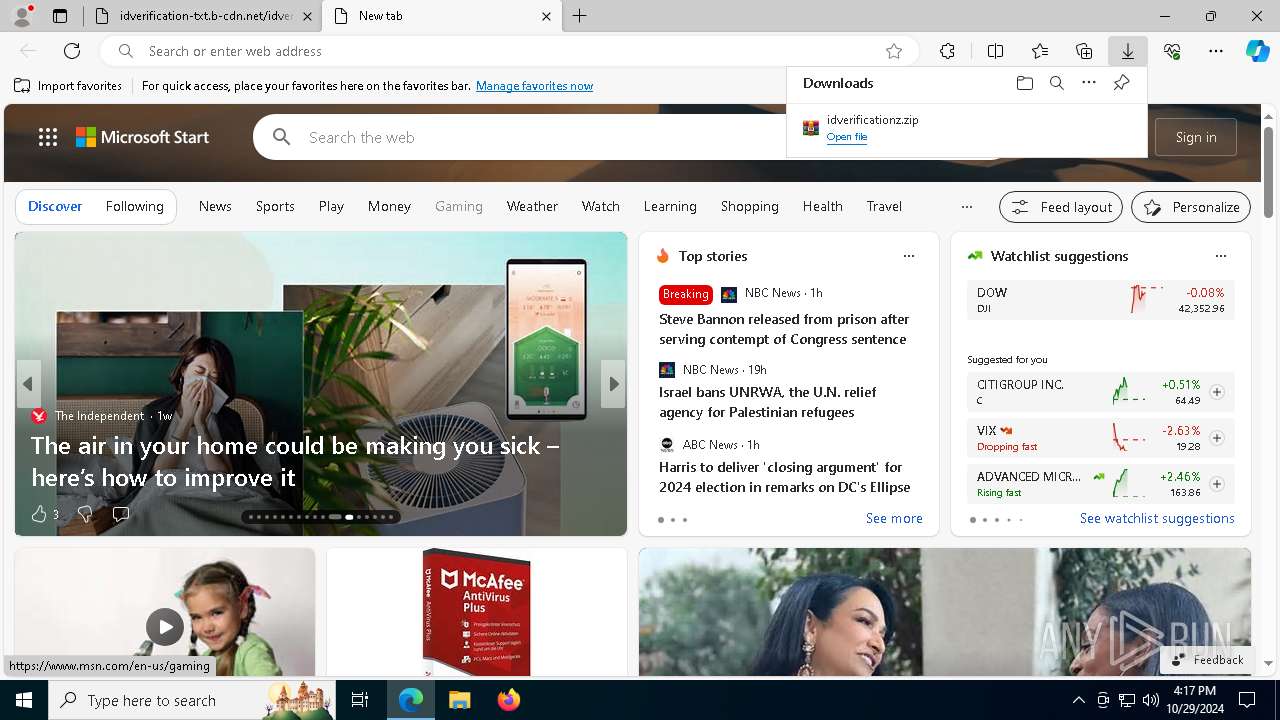Open the Feed layout options

[1061, 207]
